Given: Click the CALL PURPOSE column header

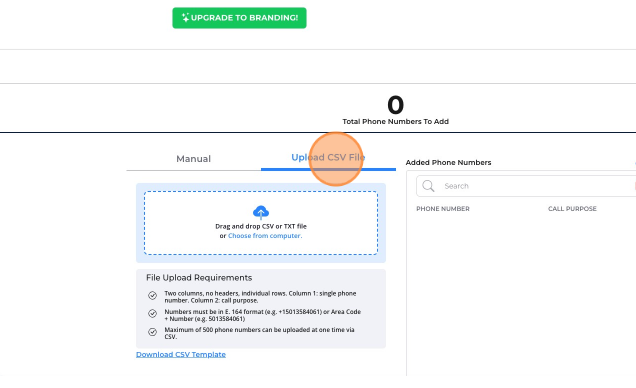Looking at the screenshot, I should click(x=572, y=209).
